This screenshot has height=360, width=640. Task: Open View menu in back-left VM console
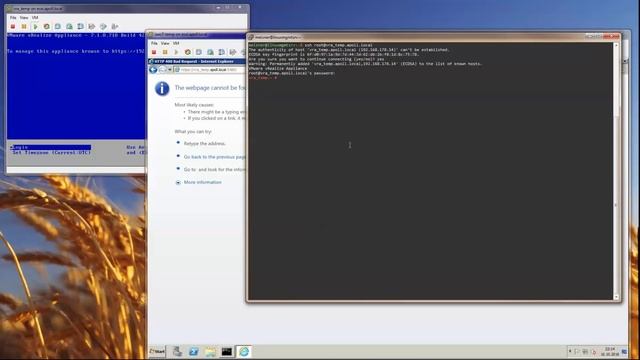[24, 18]
